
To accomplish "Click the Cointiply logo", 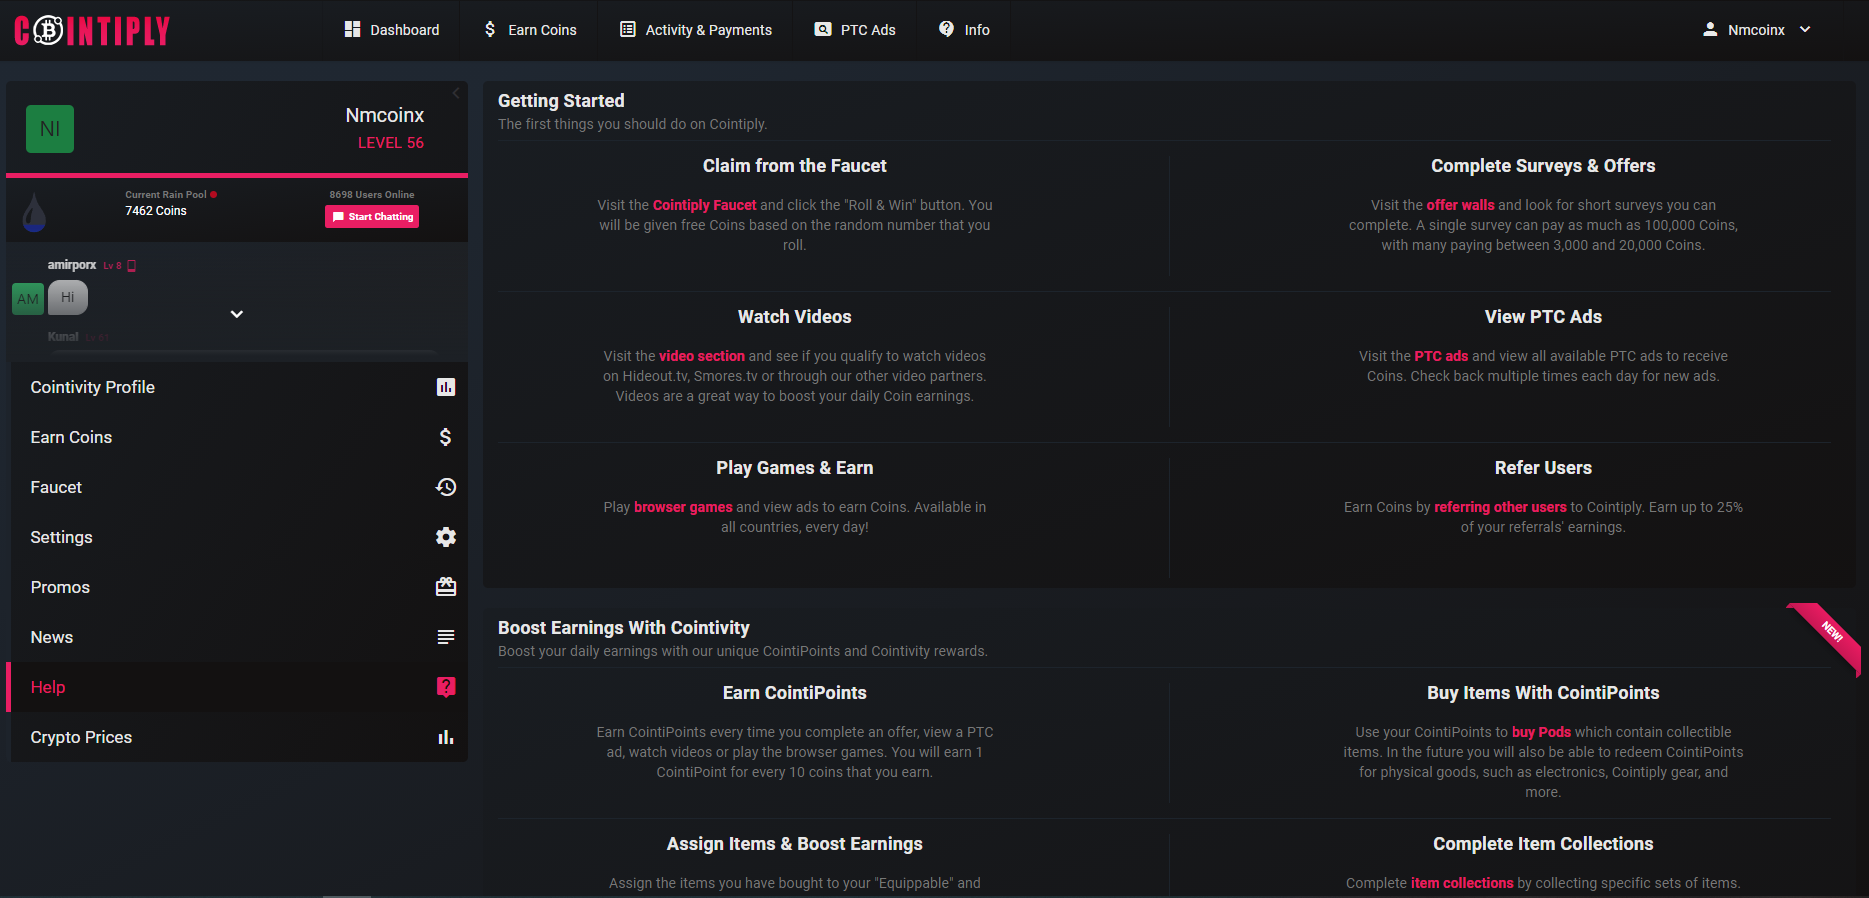I will 92,31.
